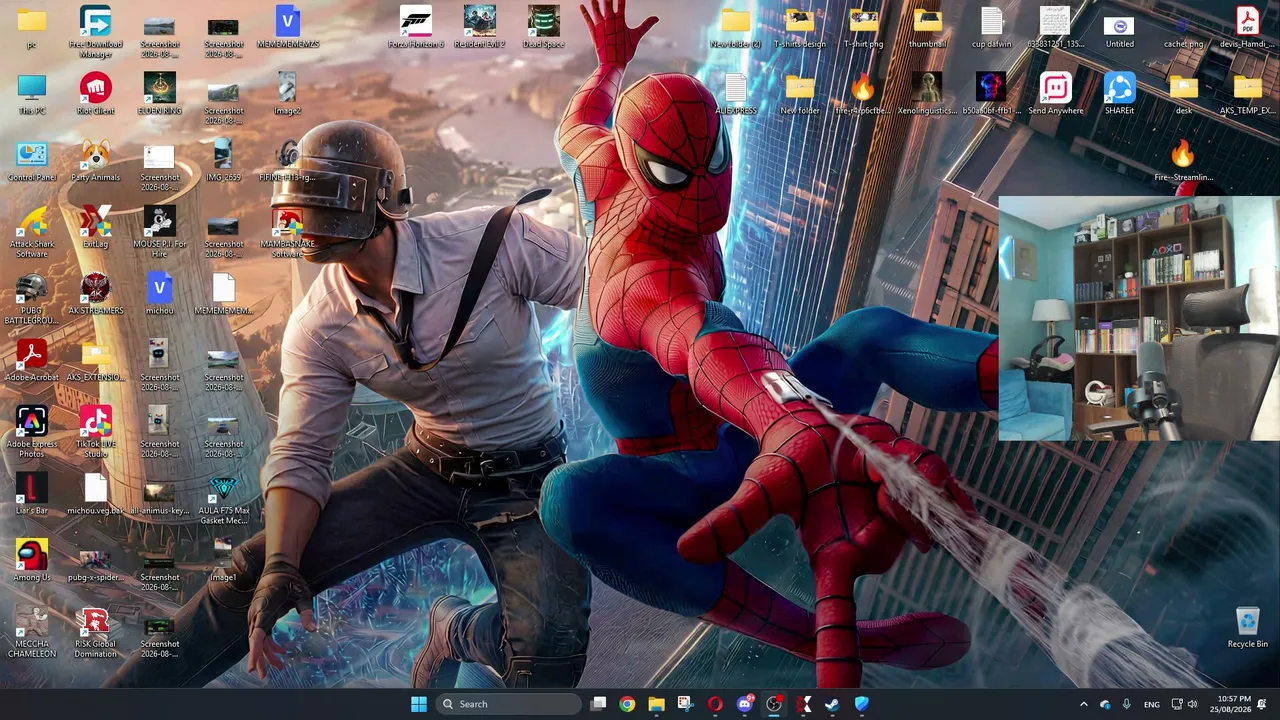This screenshot has width=1280, height=720.
Task: Open Steam from the taskbar
Action: pos(832,704)
